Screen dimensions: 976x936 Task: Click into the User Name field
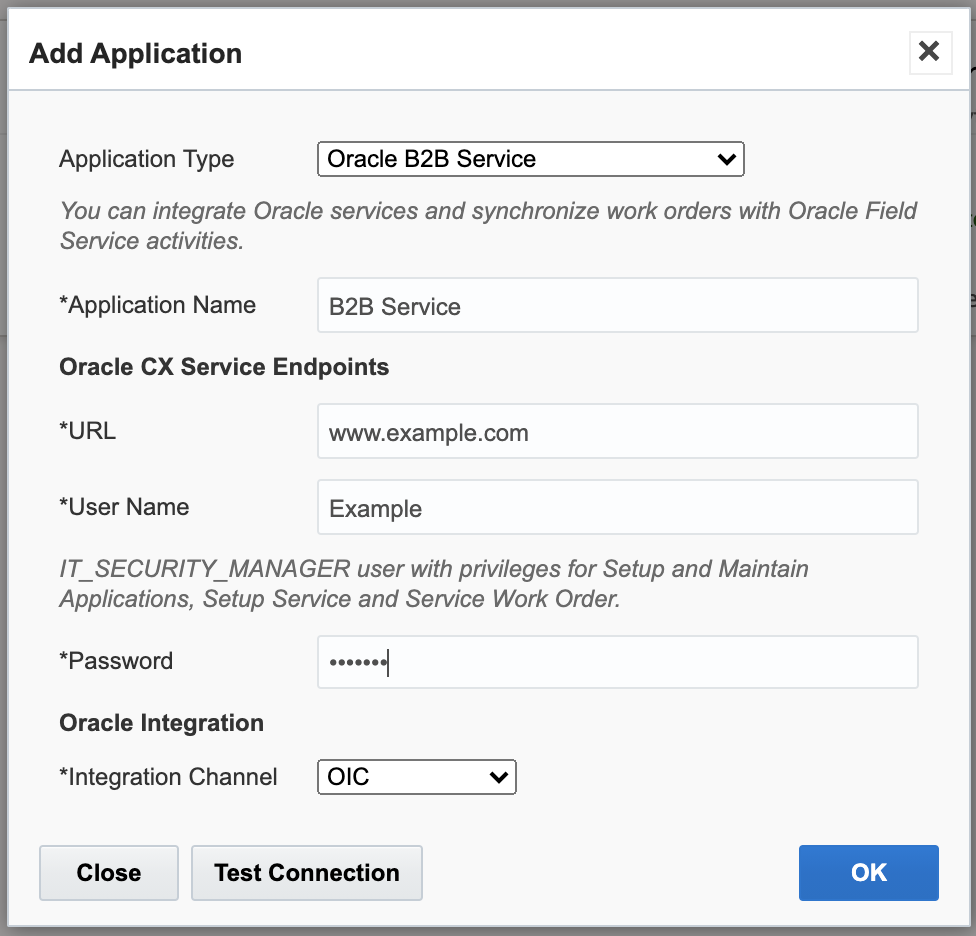point(617,508)
